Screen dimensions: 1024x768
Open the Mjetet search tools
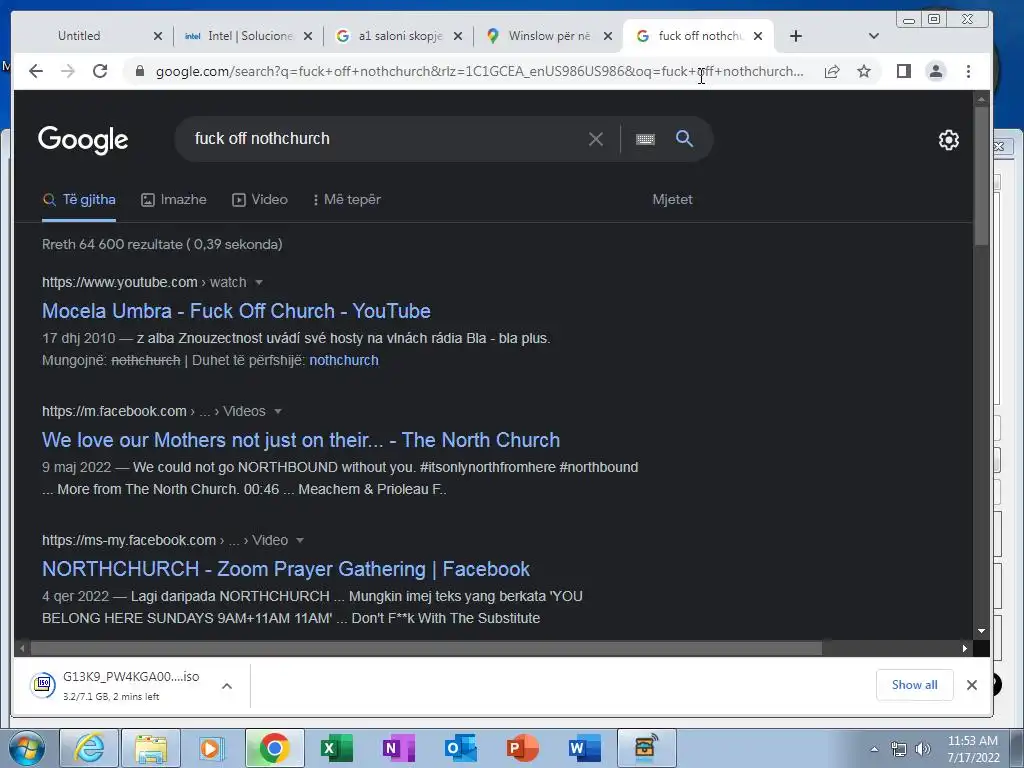coord(672,200)
